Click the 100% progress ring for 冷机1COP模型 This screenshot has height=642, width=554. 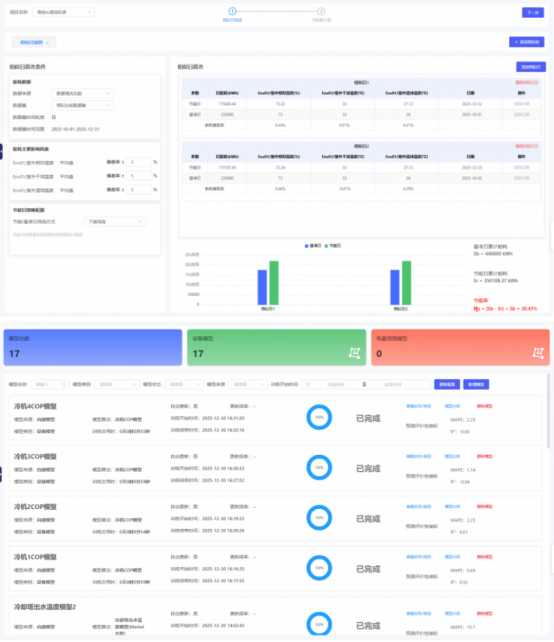319,568
